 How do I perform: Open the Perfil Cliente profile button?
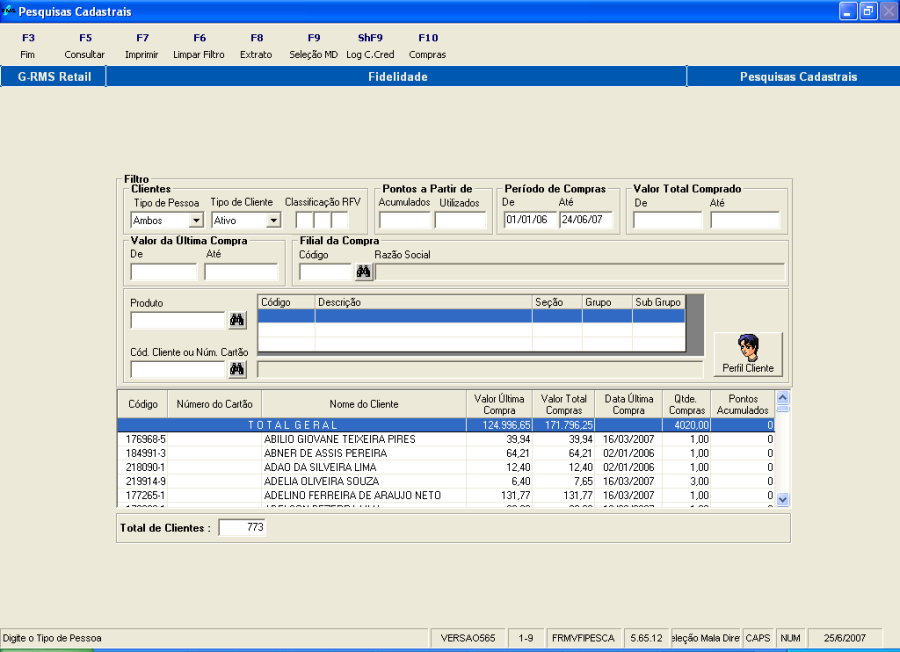(747, 354)
